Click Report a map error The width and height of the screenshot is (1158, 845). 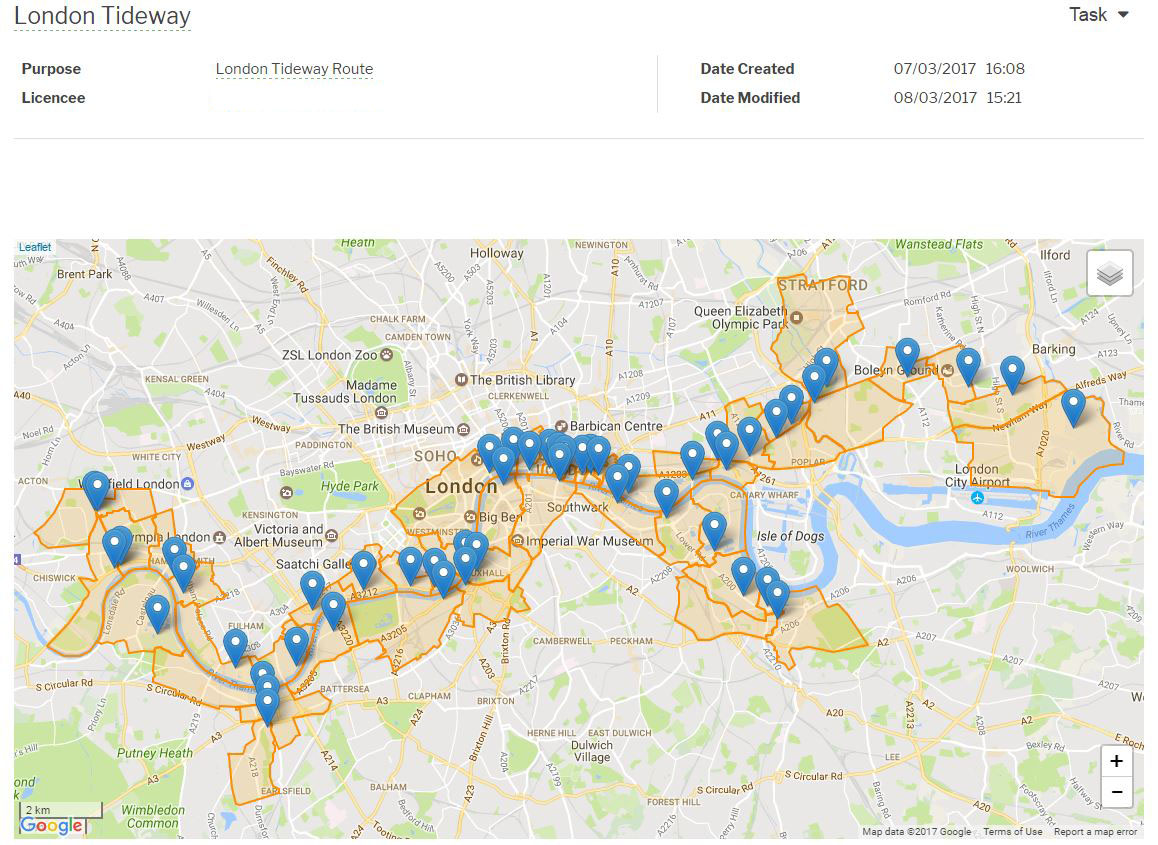(x=1095, y=832)
